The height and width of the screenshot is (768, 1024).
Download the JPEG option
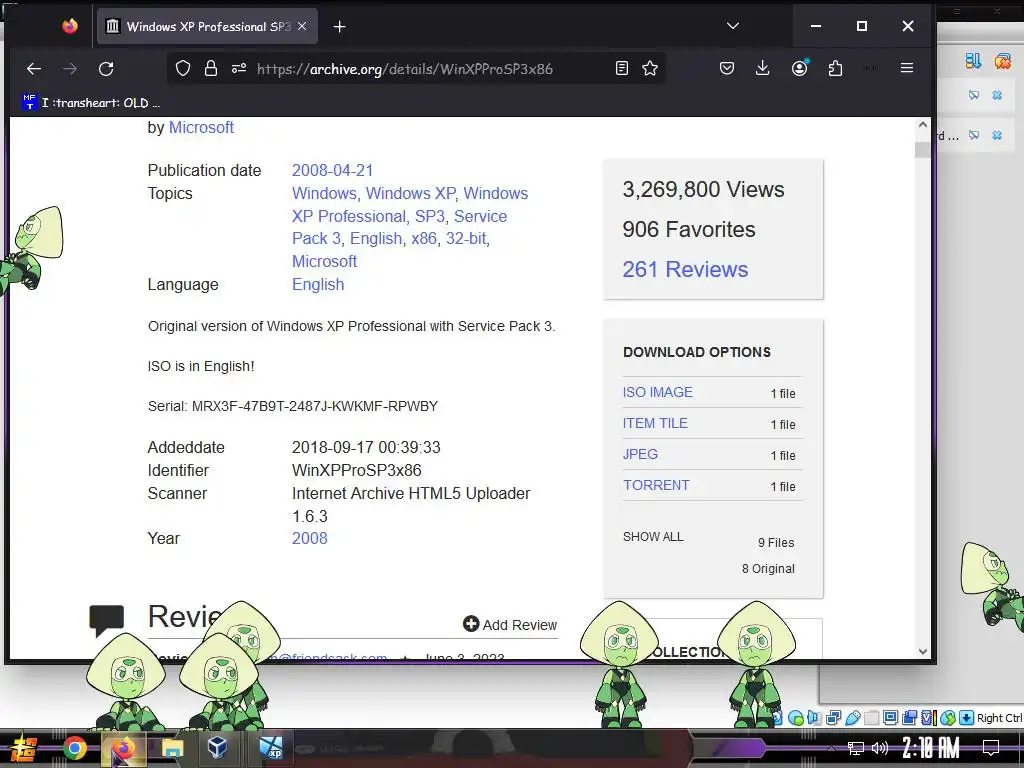[640, 454]
